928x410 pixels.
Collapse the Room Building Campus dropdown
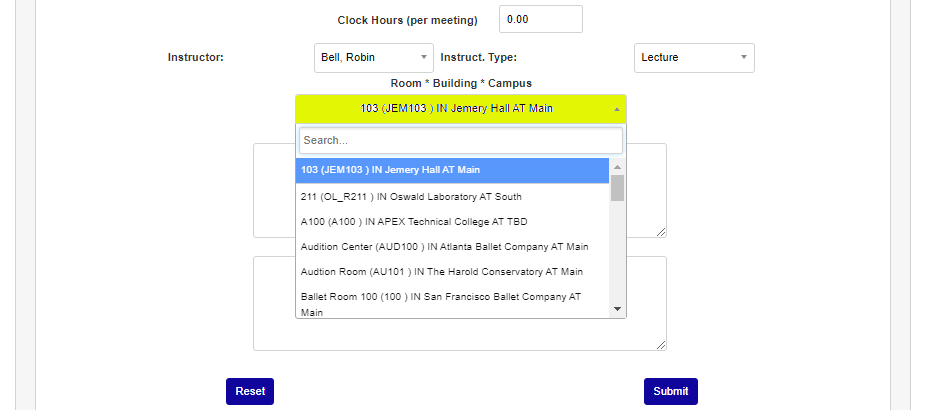pyautogui.click(x=460, y=109)
